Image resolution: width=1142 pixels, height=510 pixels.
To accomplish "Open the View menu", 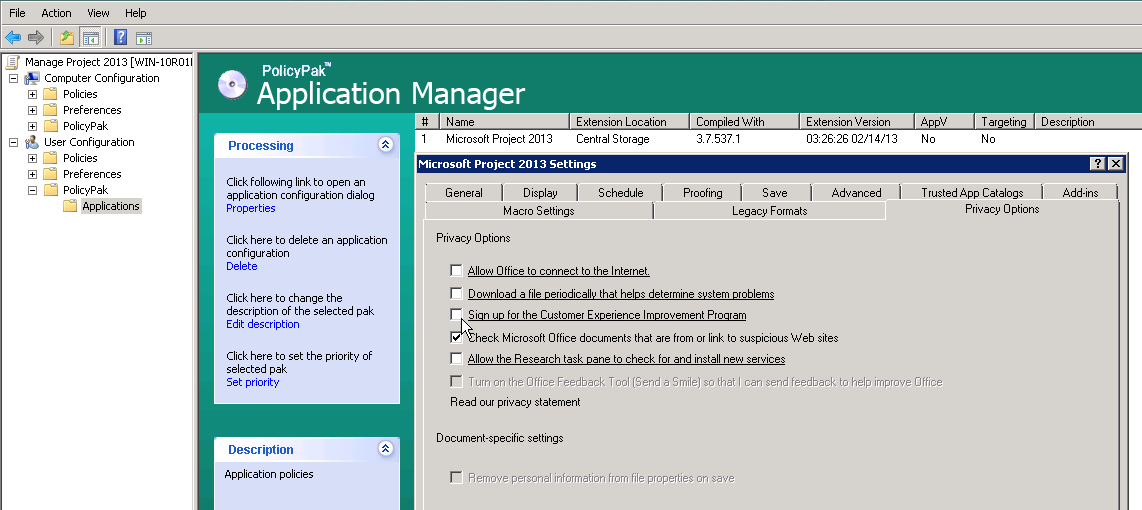I will click(98, 13).
